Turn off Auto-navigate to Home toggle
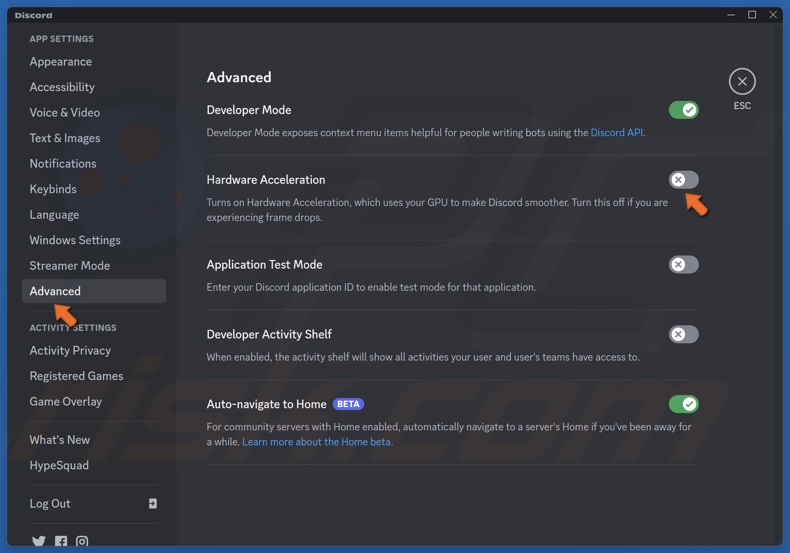This screenshot has width=790, height=553. coord(683,404)
